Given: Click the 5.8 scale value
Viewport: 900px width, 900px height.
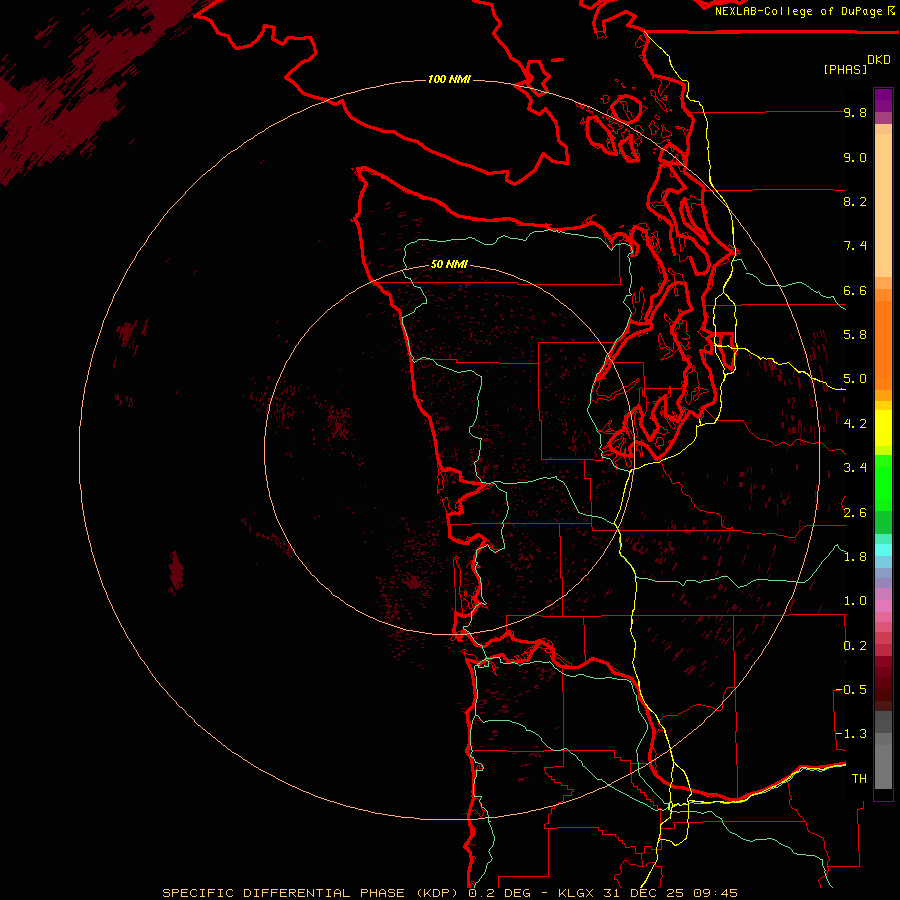Looking at the screenshot, I should point(855,335).
